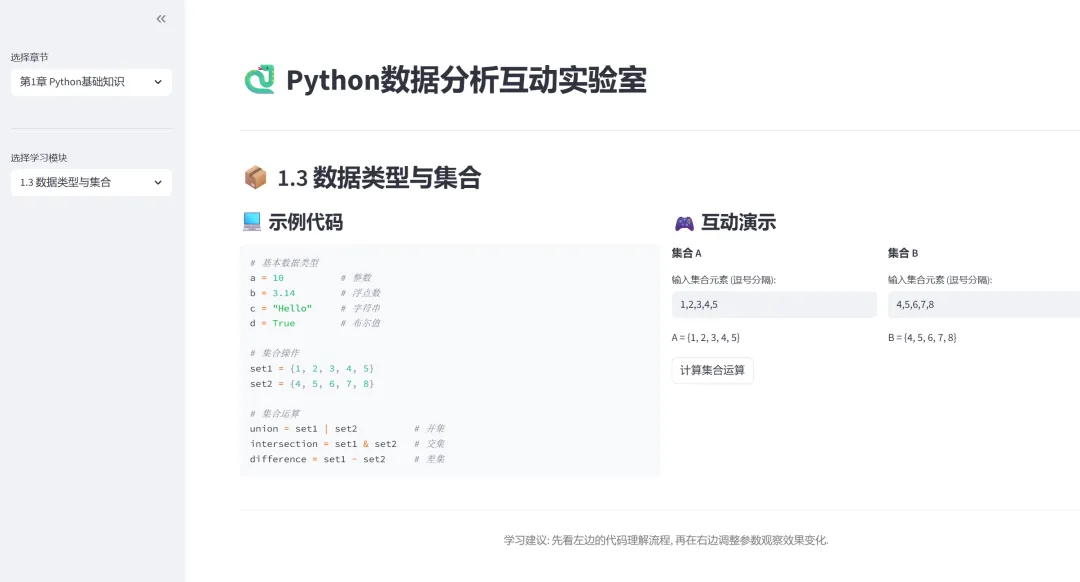The width and height of the screenshot is (1080, 582).
Task: Click the 选择章节 label
Action: click(x=30, y=57)
